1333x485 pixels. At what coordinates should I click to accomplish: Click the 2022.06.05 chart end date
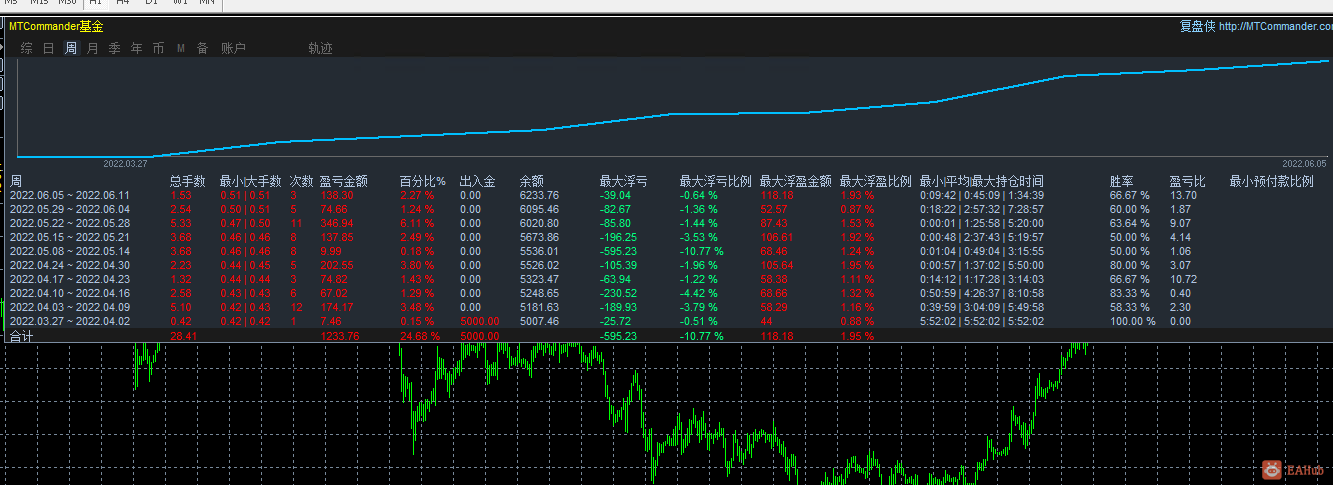pos(1304,162)
